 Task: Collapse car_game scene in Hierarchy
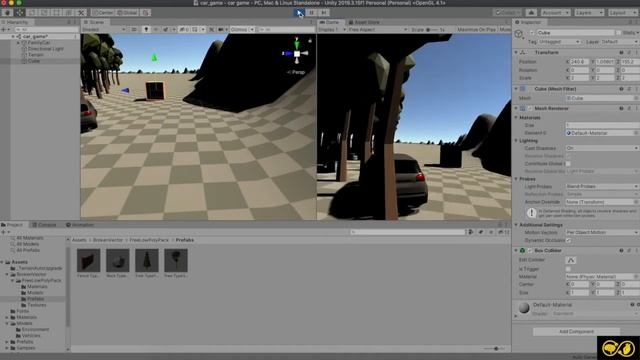pos(13,36)
